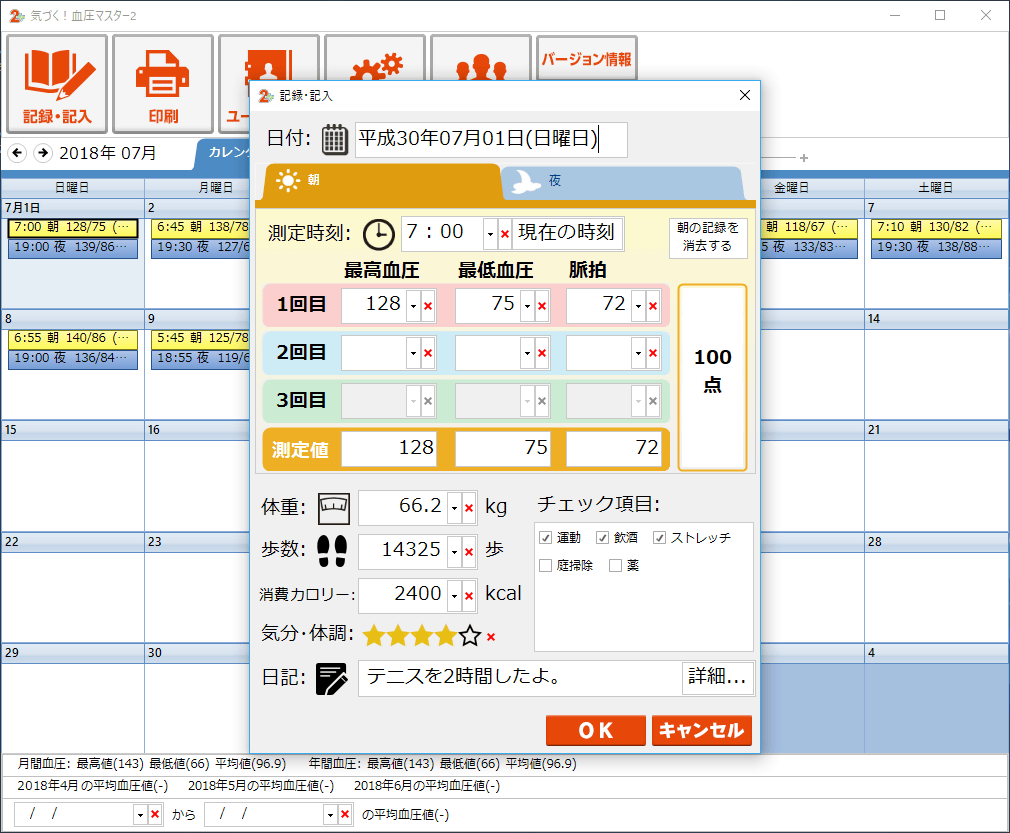The height and width of the screenshot is (833, 1010).
Task: Enable the 庭掃除 checkbox
Action: point(546,566)
